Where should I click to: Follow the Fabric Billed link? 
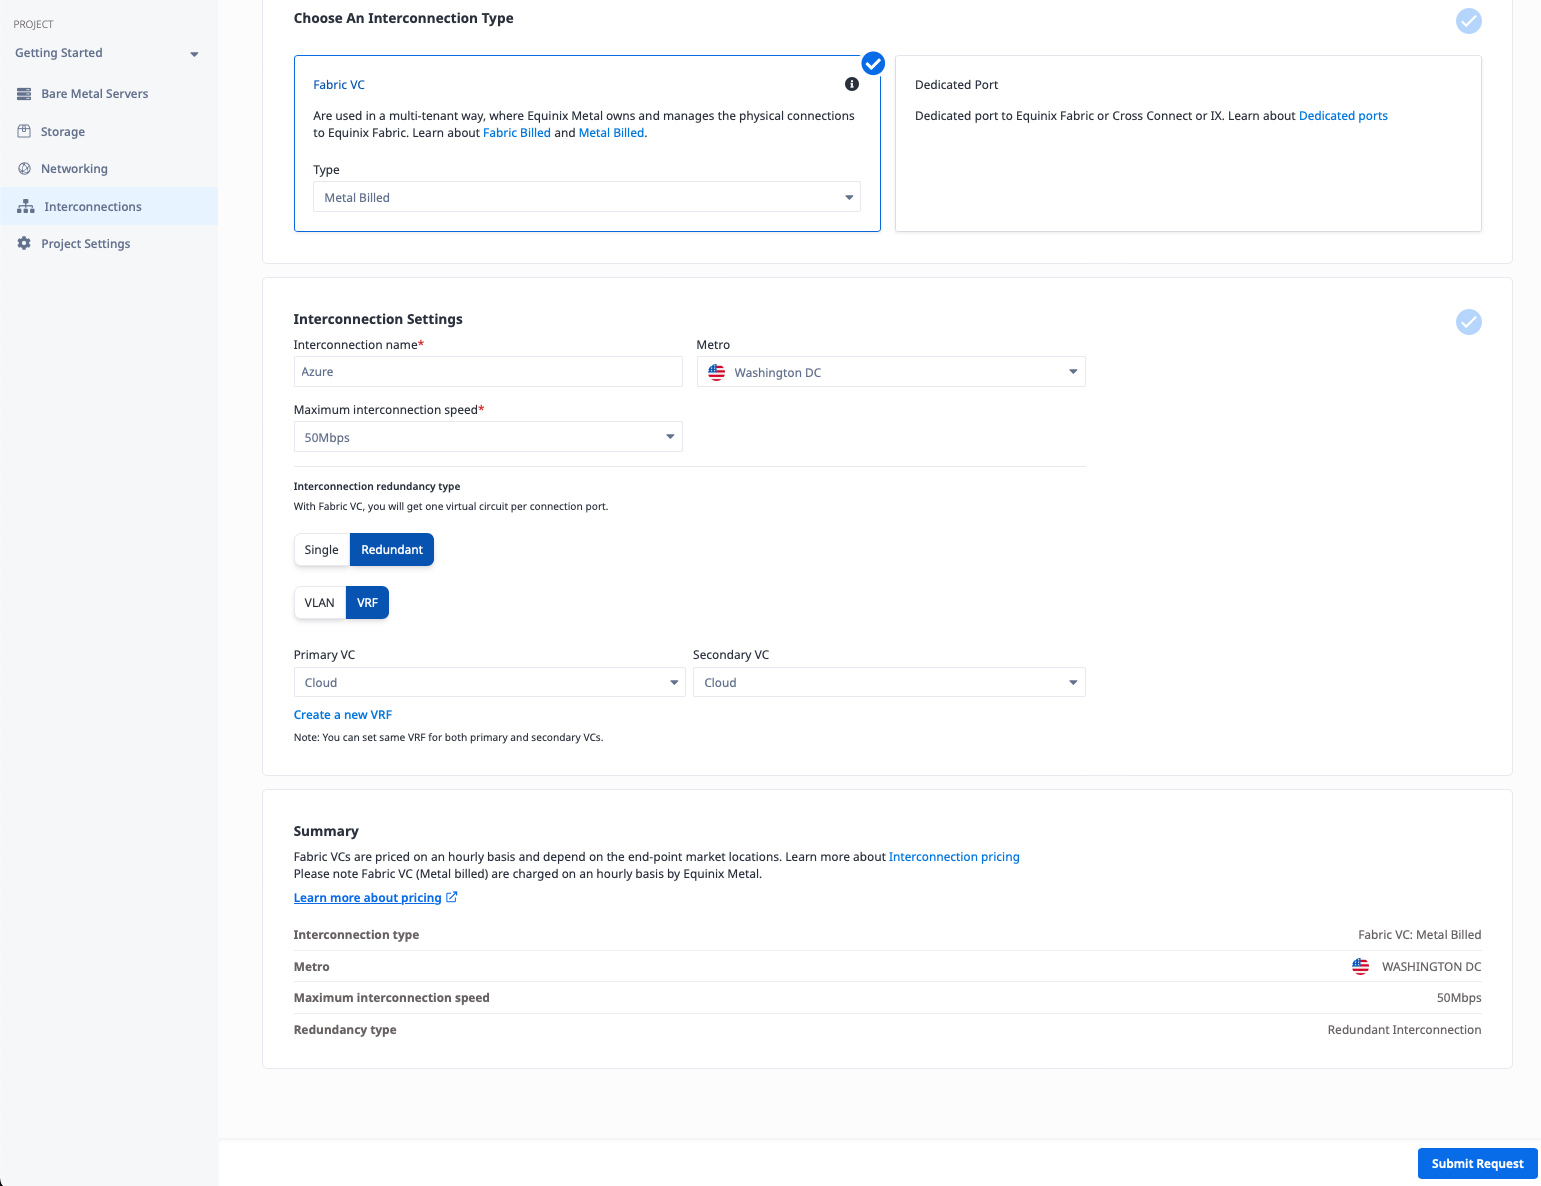517,133
